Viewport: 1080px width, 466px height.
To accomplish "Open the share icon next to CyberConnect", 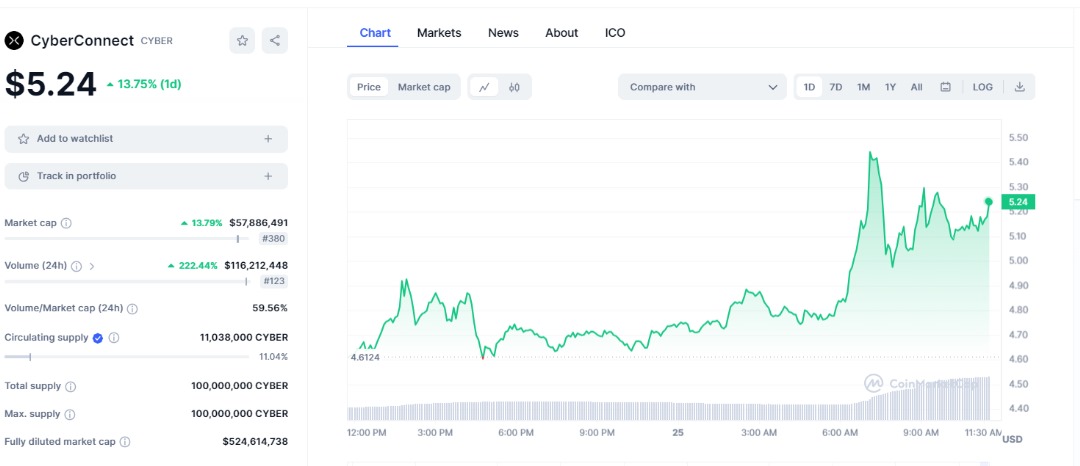I will coord(275,41).
